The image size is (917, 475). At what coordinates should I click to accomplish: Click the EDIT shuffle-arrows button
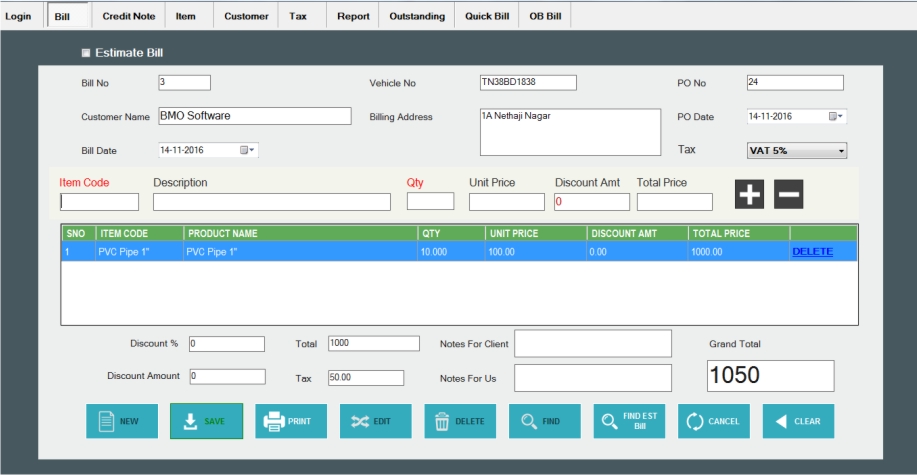tap(375, 421)
